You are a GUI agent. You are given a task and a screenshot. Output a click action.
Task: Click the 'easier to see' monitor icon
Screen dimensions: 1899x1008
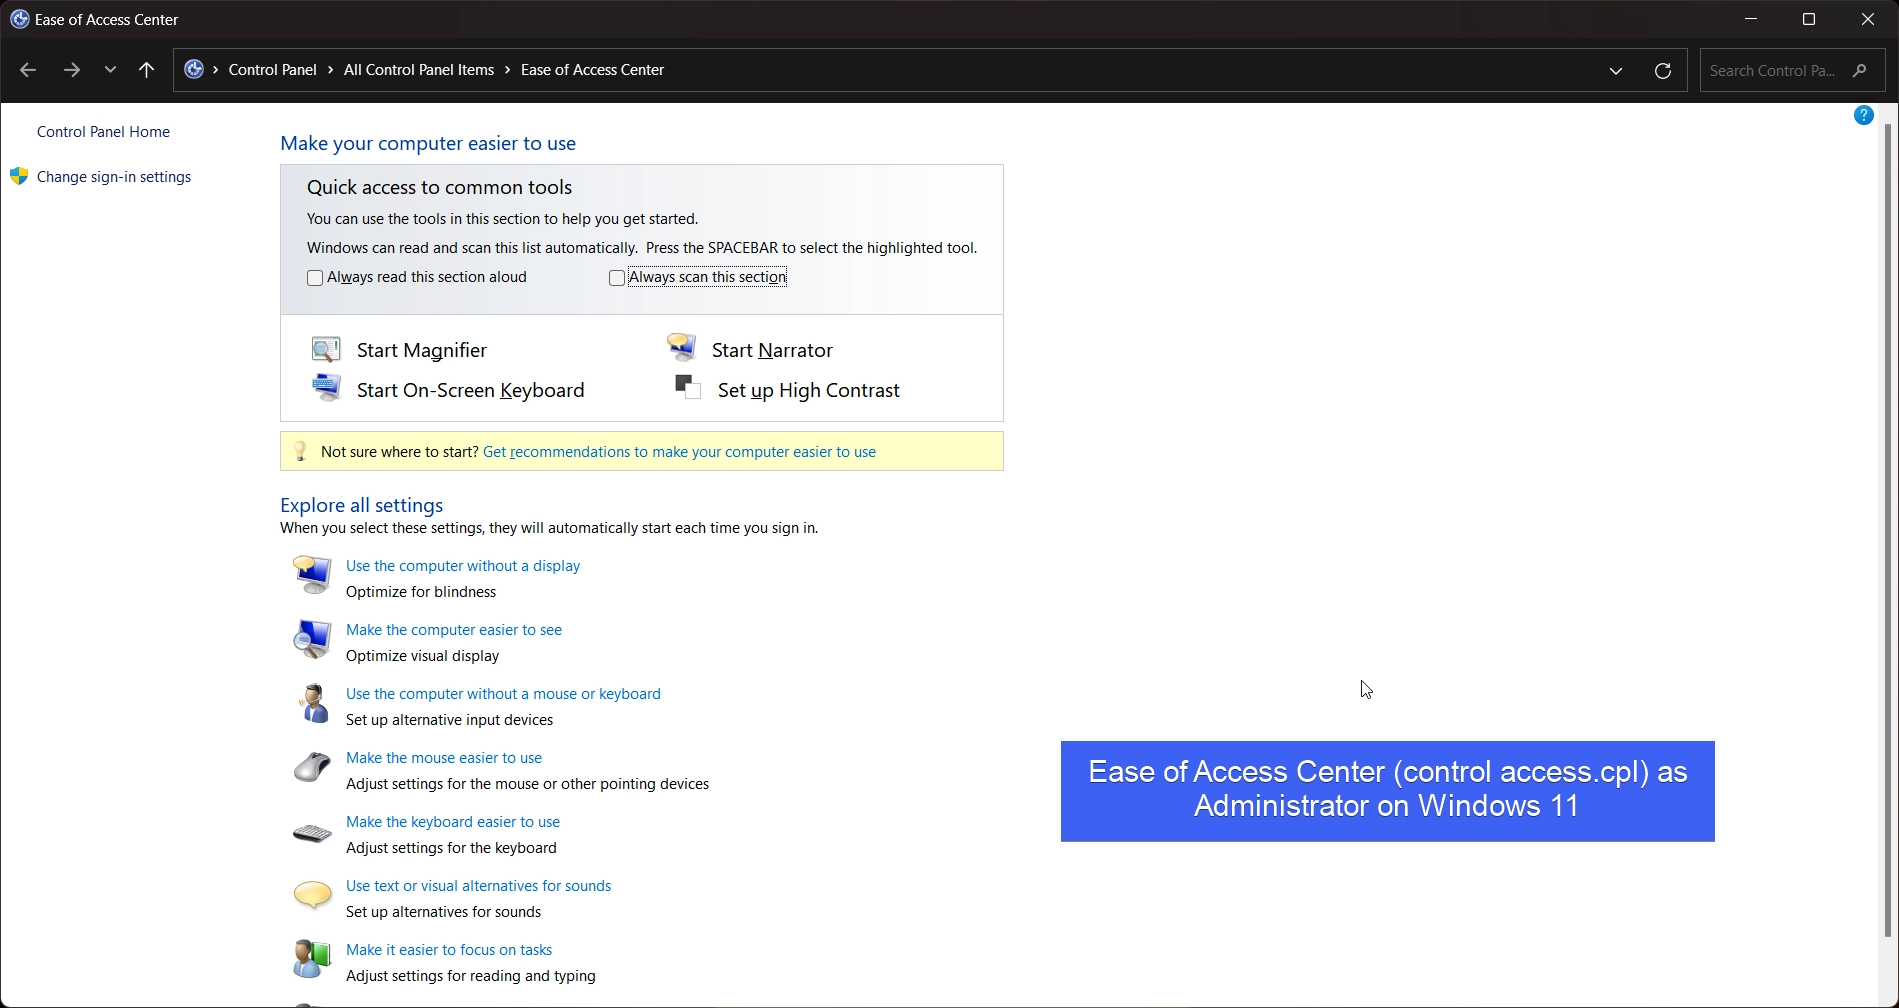coord(312,639)
